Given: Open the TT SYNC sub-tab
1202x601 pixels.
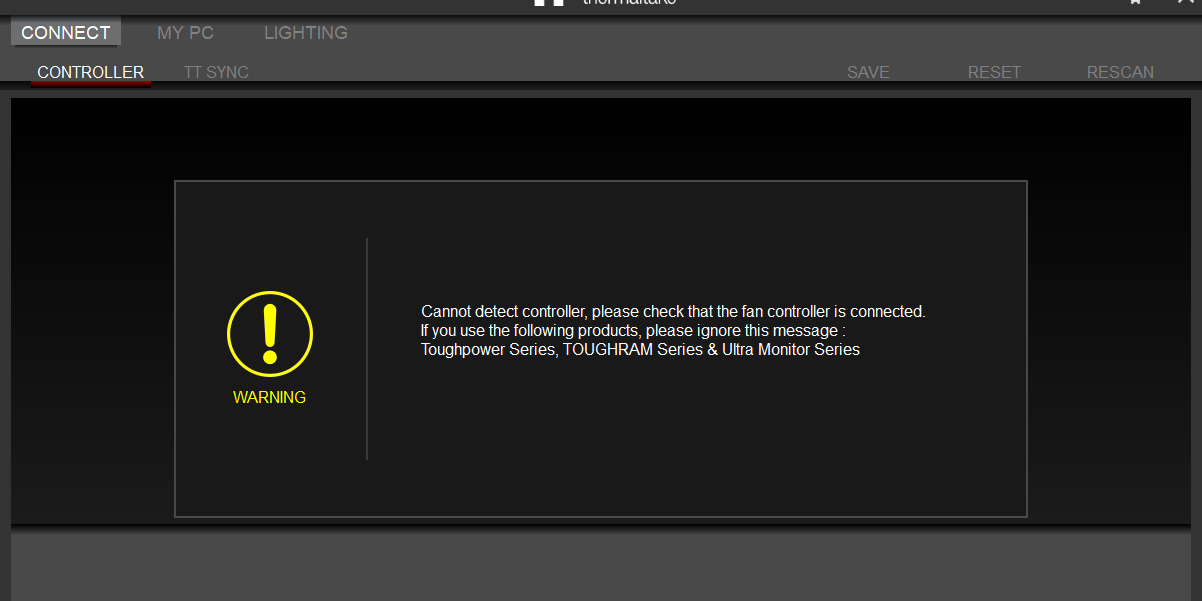Looking at the screenshot, I should click(216, 72).
